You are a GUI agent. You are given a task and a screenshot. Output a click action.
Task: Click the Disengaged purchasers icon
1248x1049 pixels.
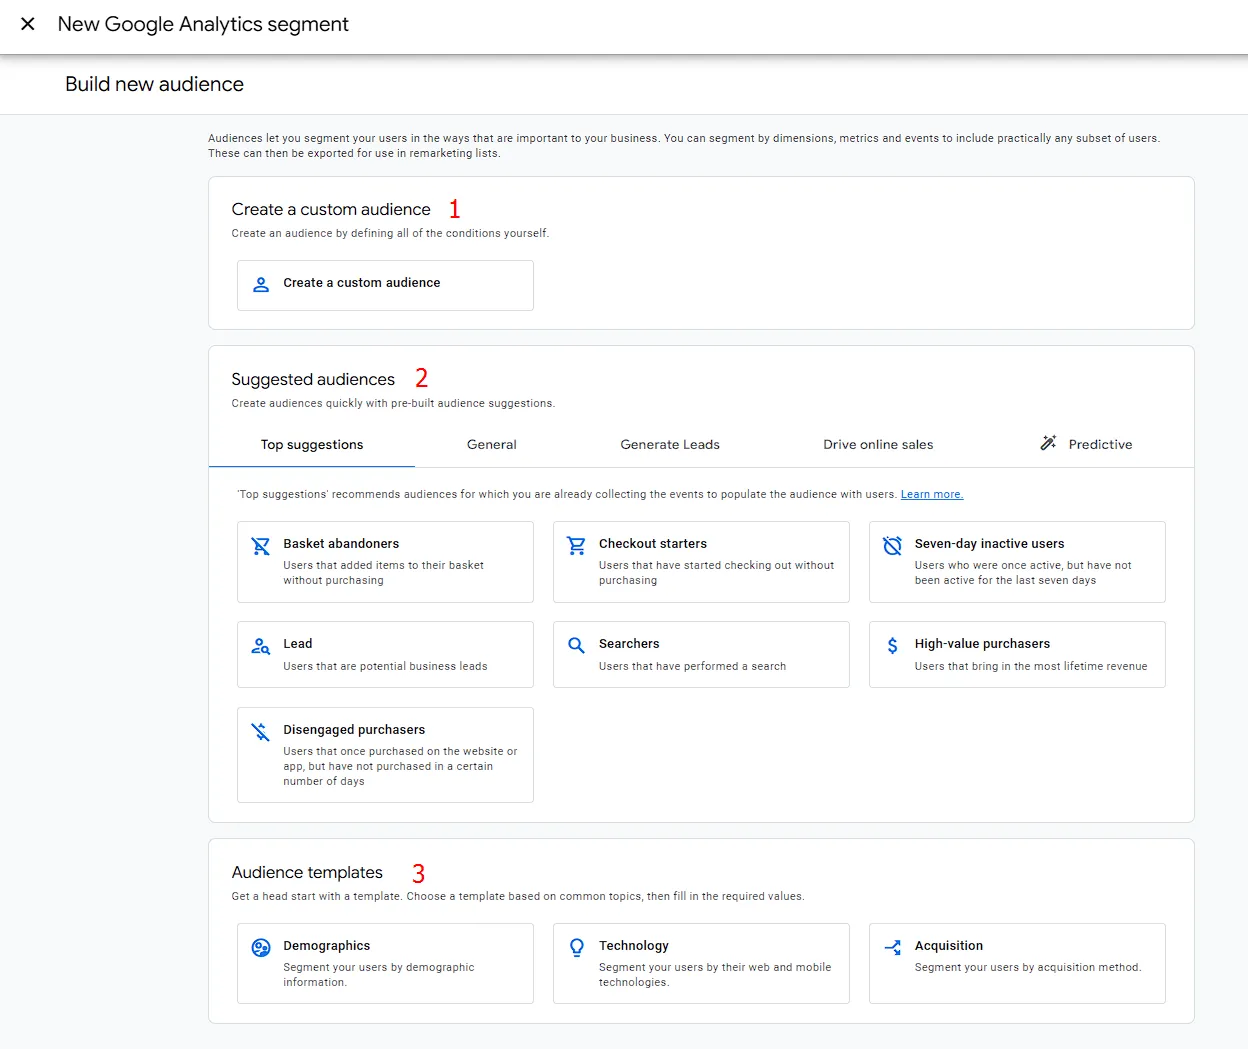coord(261,732)
